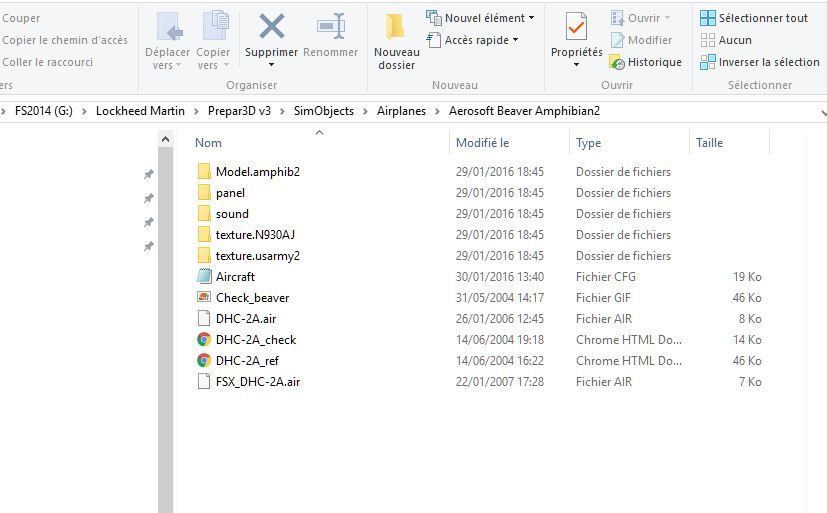The image size is (827, 513).
Task: Click the date 22/01/2007 17:28
Action: [x=500, y=382]
